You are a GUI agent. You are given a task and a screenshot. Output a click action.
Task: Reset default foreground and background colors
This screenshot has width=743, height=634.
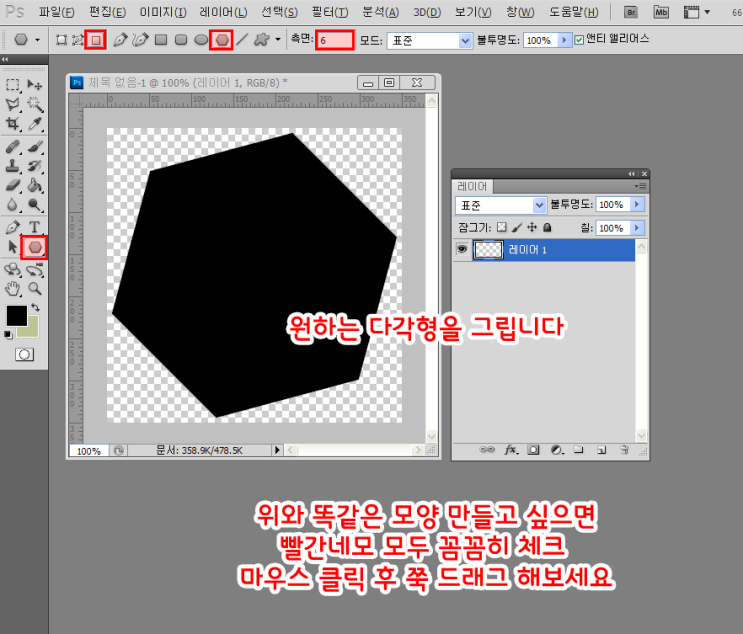8,335
